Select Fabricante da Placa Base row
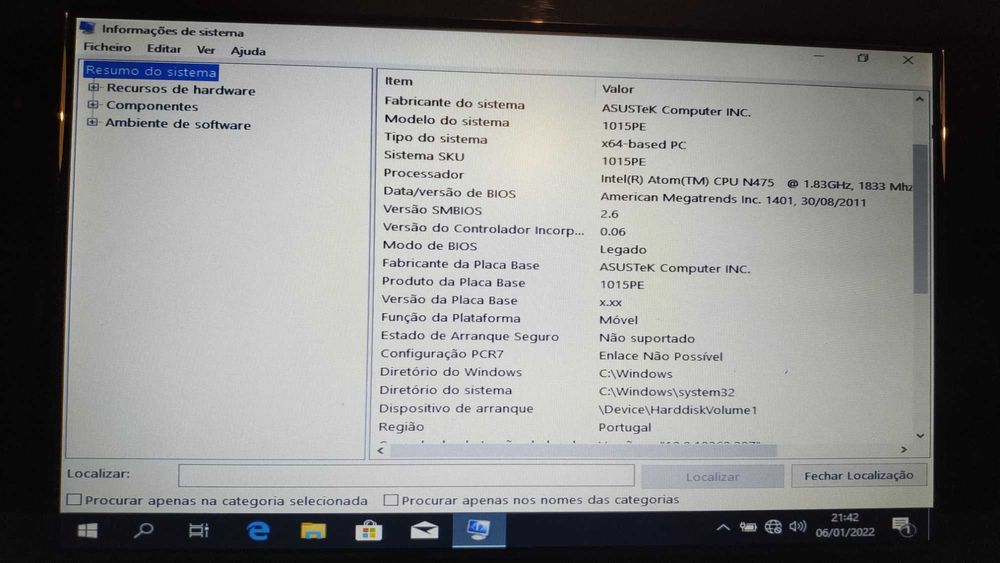Viewport: 1000px width, 563px height. pos(646,266)
